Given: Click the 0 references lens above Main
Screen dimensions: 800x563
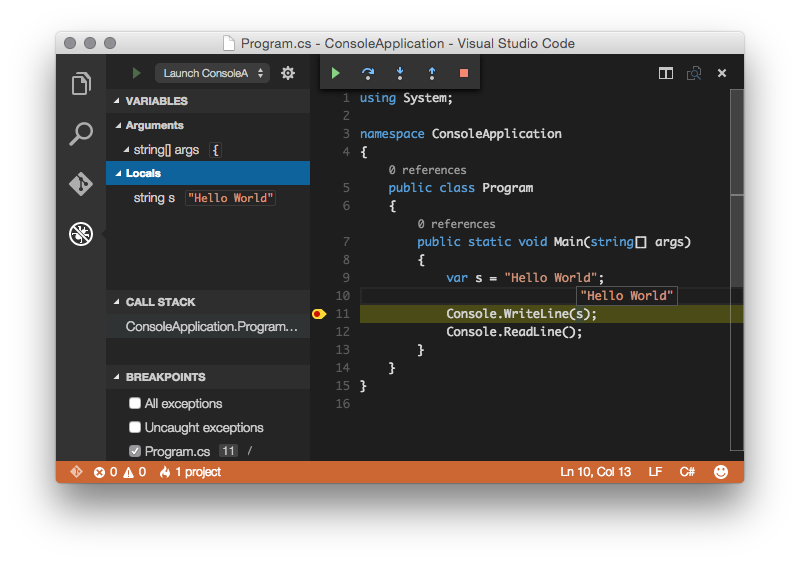Looking at the screenshot, I should pyautogui.click(x=456, y=224).
